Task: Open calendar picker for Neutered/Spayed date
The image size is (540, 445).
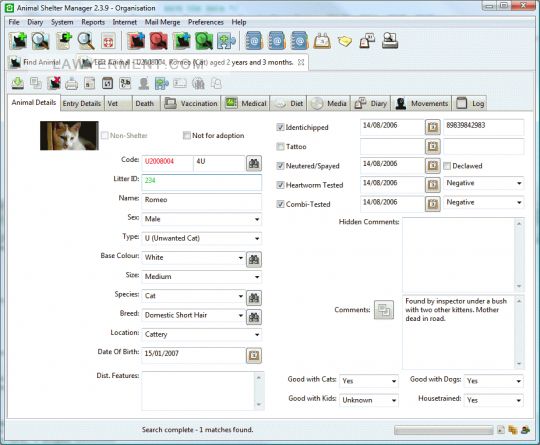Action: pyautogui.click(x=433, y=166)
